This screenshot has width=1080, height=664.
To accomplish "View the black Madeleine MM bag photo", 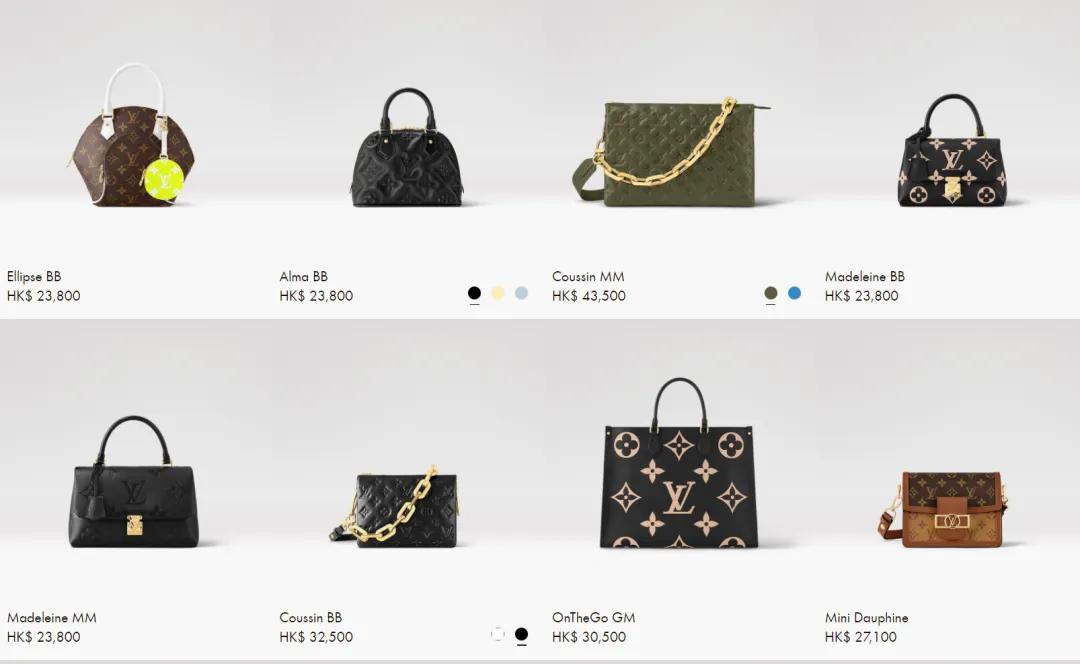I will 134,481.
